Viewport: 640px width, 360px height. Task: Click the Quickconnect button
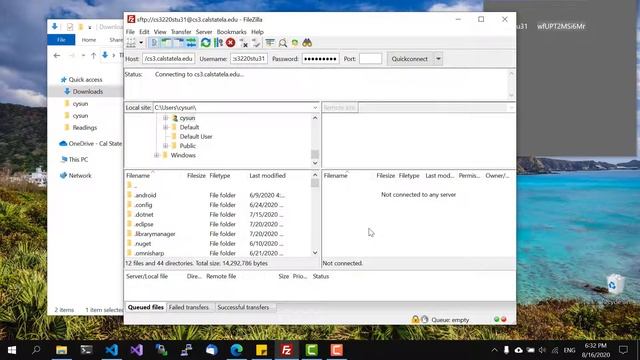point(409,59)
